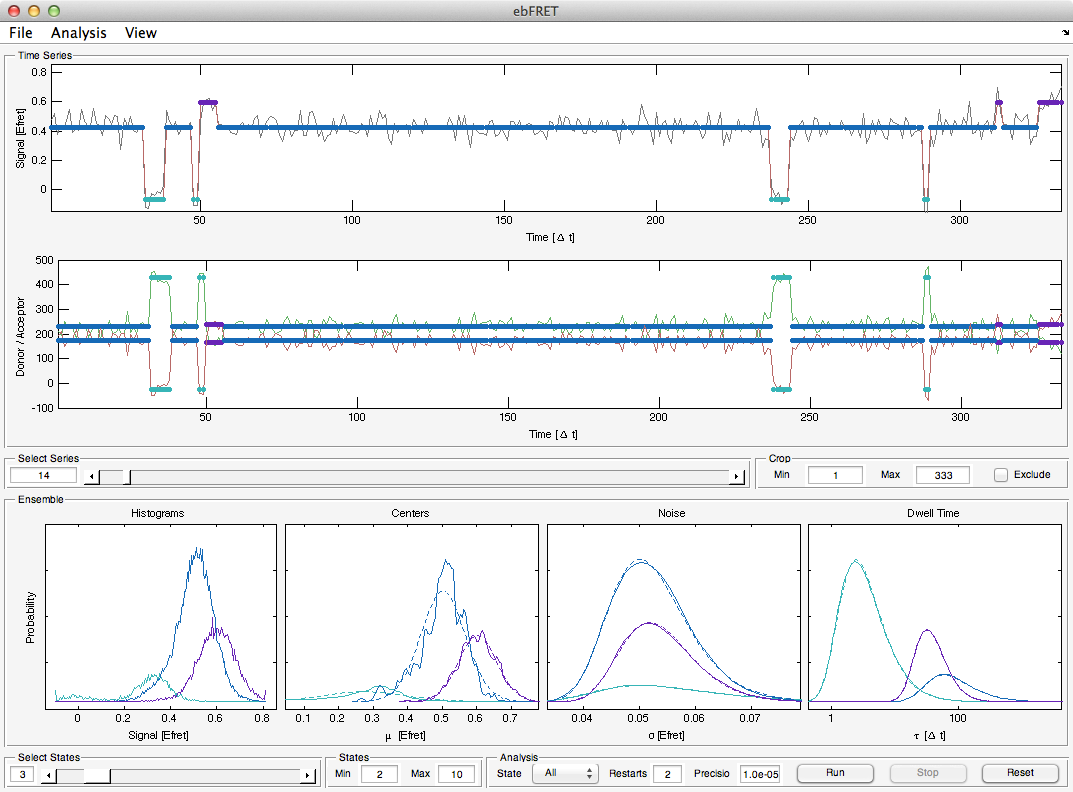The image size is (1073, 792).
Task: Click the Select Series slider thumb
Action: (x=127, y=476)
